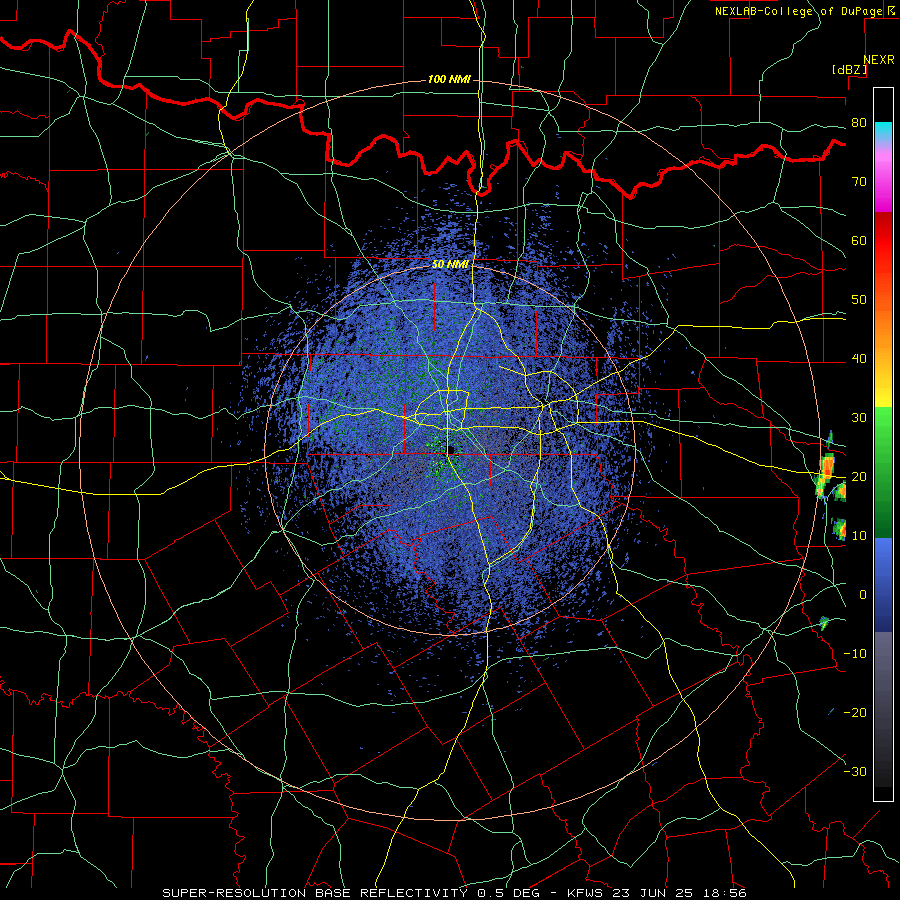Viewport: 900px width, 900px height.
Task: Click the -20 value on the dBZ scale
Action: [855, 712]
